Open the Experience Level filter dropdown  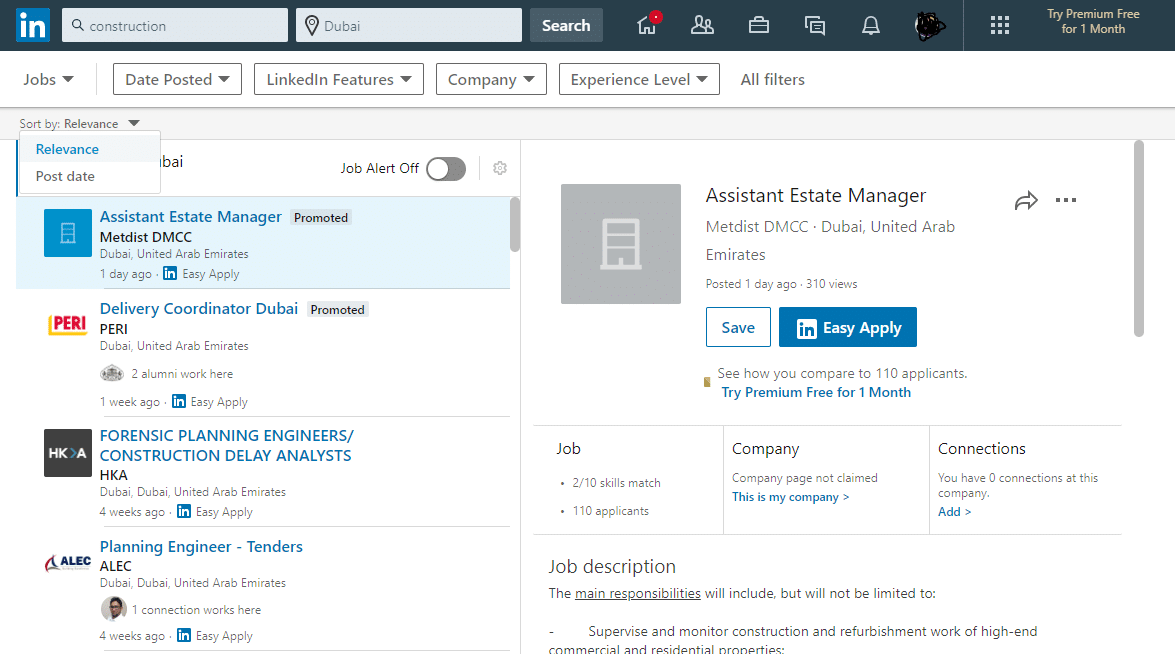pyautogui.click(x=639, y=78)
